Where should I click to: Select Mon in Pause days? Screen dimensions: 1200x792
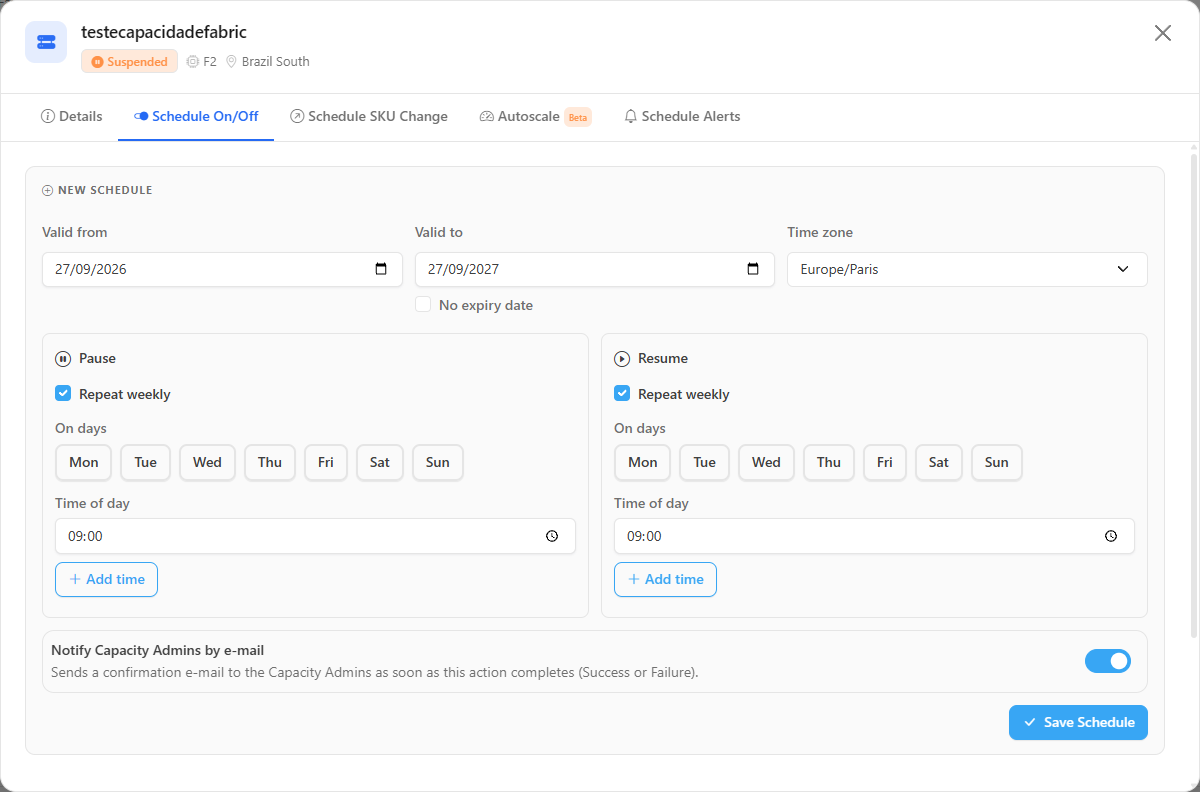point(84,462)
